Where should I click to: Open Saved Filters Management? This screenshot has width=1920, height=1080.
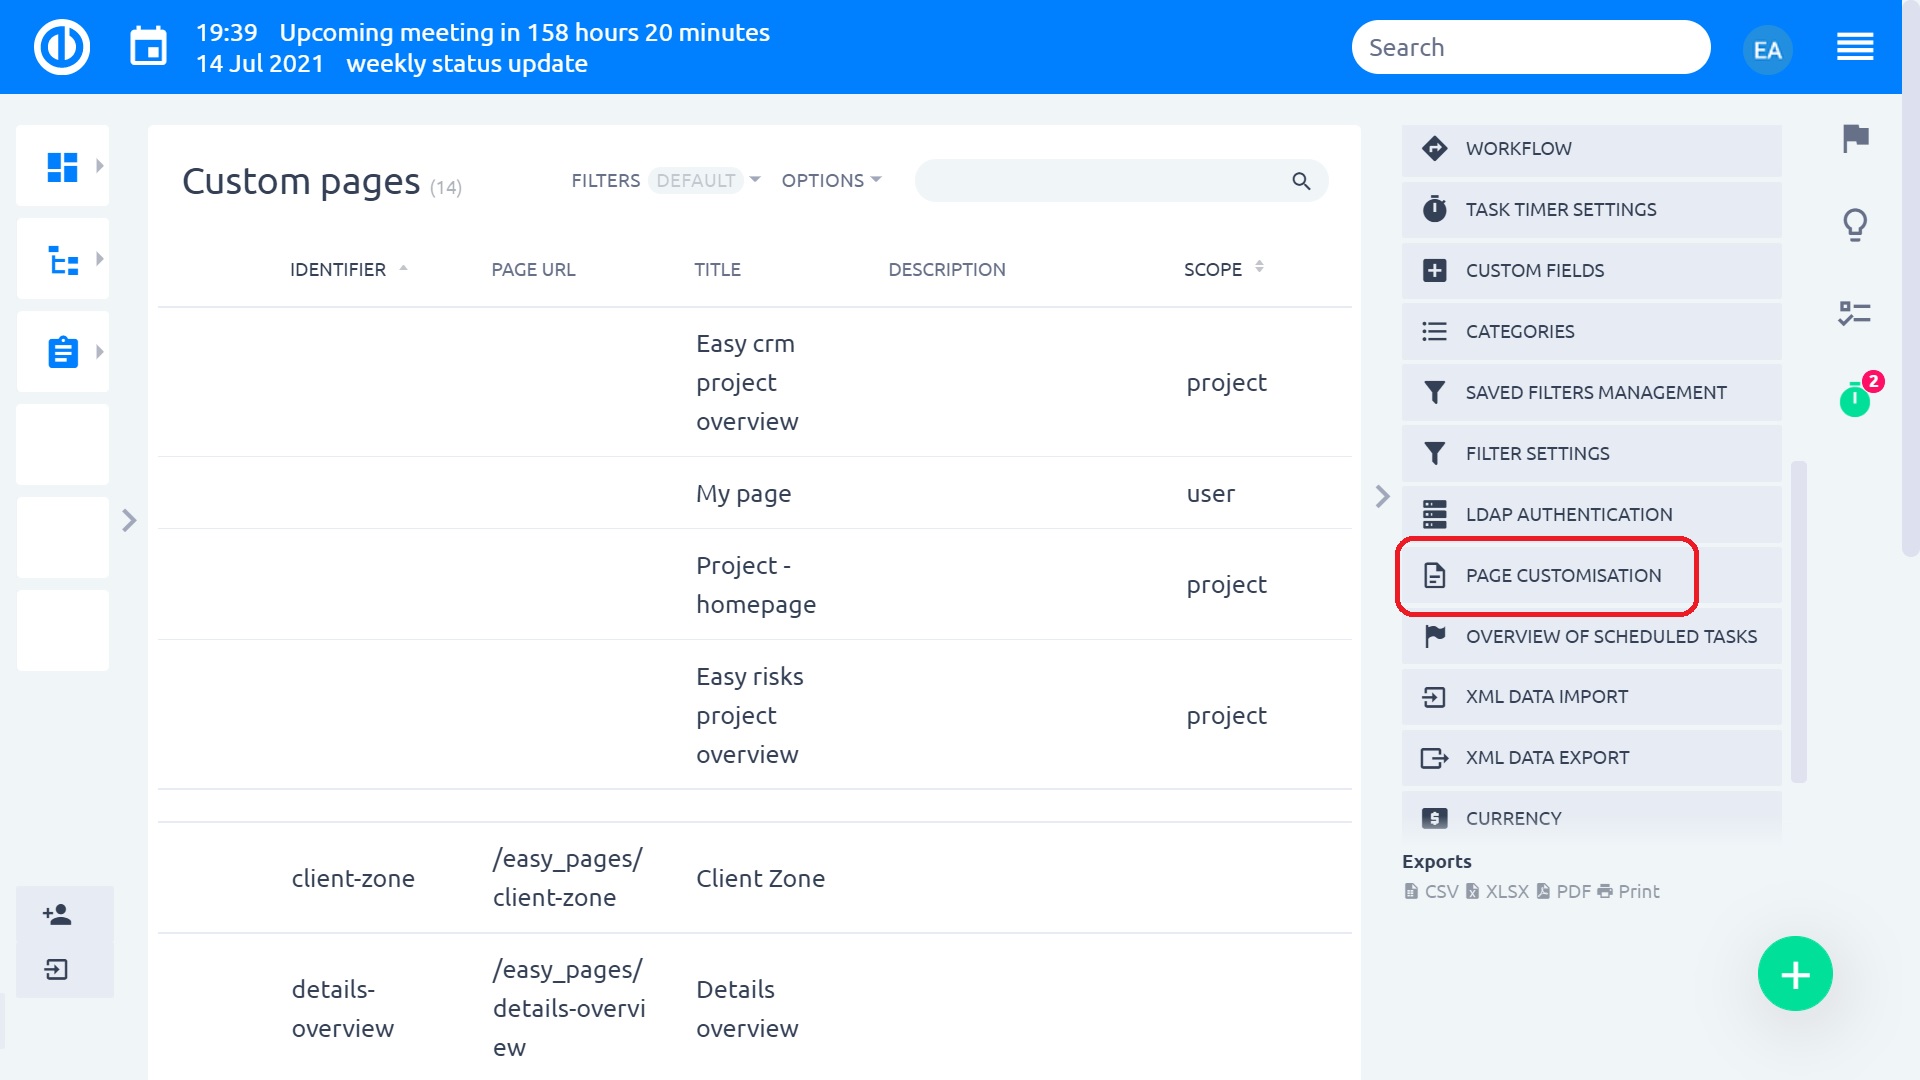click(x=1591, y=393)
